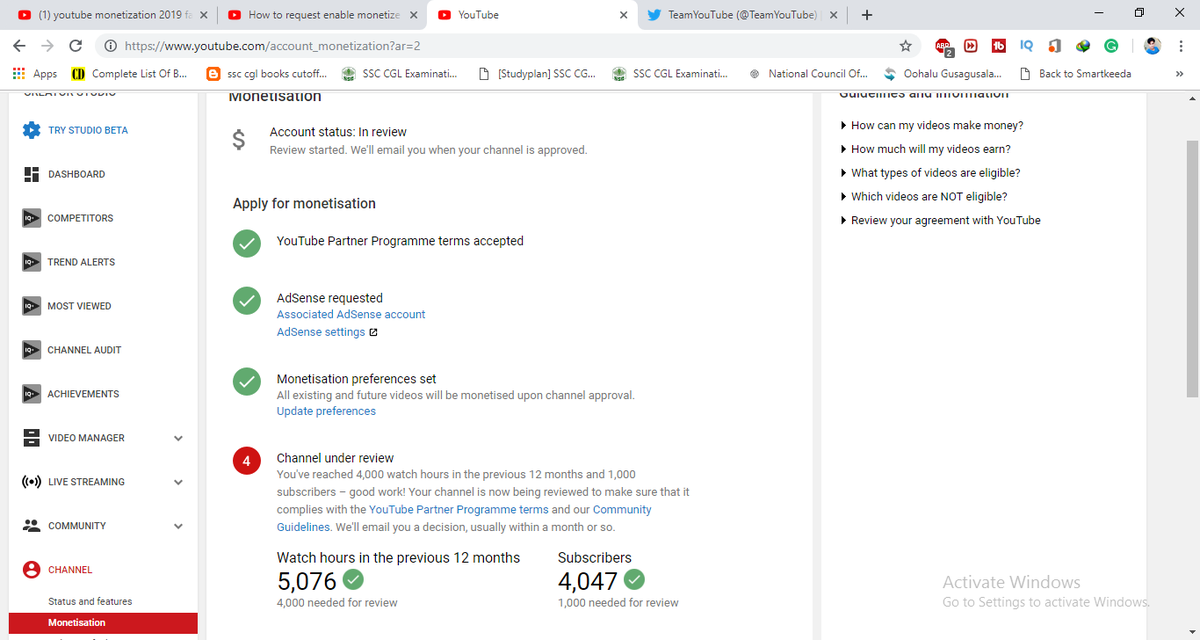Open 'Complete List Of B...' bookmark

(x=129, y=74)
